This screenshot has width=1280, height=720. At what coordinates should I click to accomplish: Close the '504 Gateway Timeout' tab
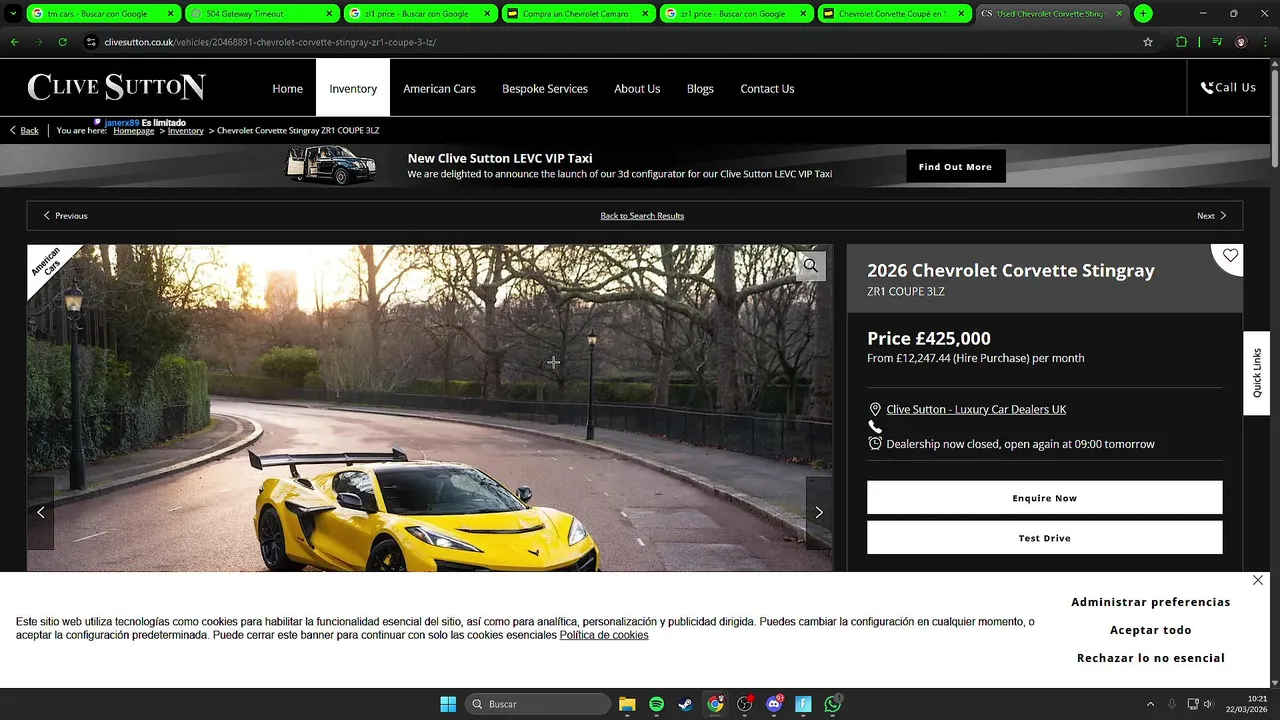[328, 14]
